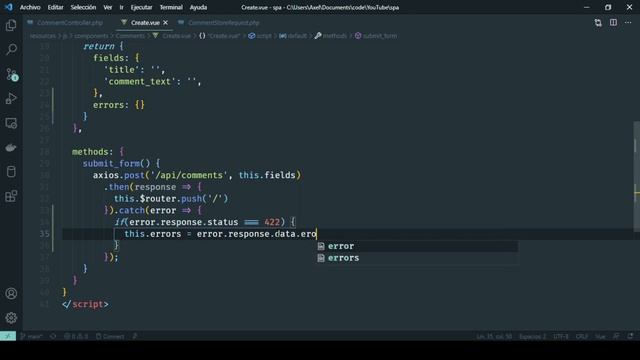The height and width of the screenshot is (360, 640).
Task: Click the remote window indicator in status bar
Action: (8, 336)
